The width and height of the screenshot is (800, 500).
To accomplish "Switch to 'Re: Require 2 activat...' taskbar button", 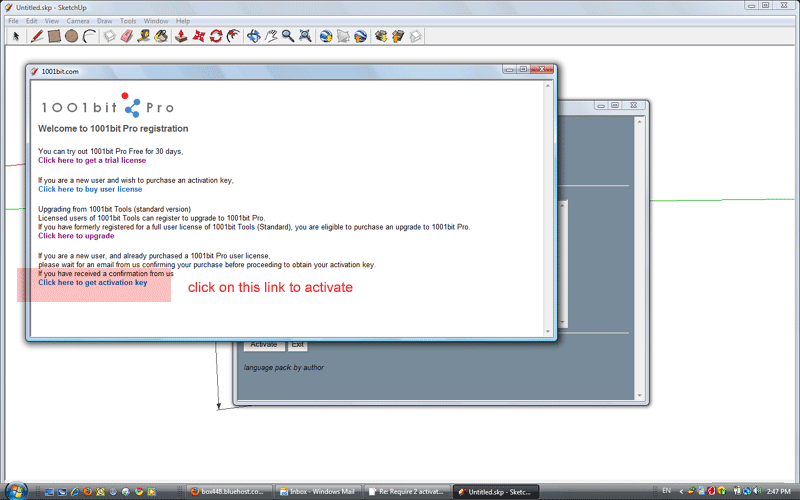I will tap(407, 491).
